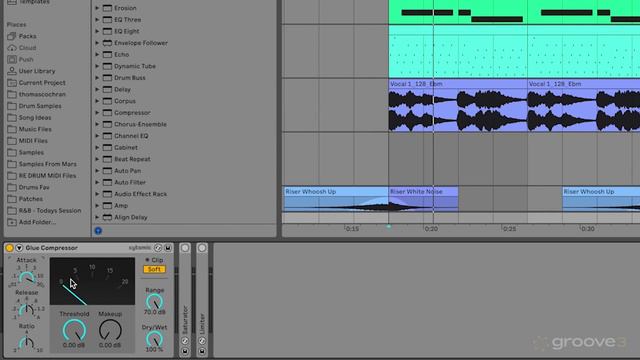Expand the Echo effect folder
This screenshot has height=360, width=640.
tap(97, 54)
